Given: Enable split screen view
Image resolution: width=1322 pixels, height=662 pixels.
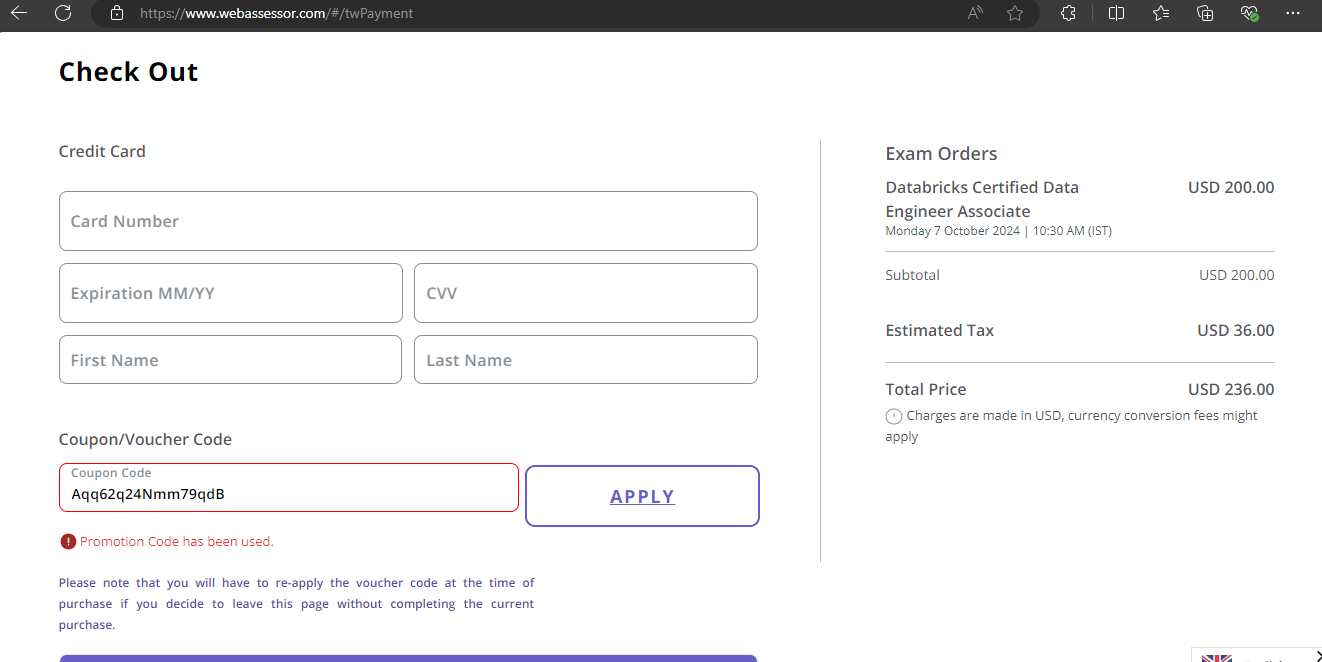Looking at the screenshot, I should coord(1117,13).
